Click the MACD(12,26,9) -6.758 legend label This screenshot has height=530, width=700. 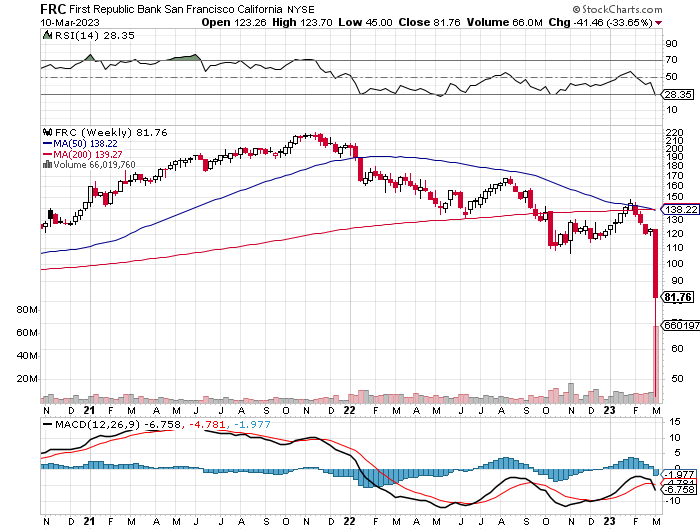pyautogui.click(x=118, y=425)
